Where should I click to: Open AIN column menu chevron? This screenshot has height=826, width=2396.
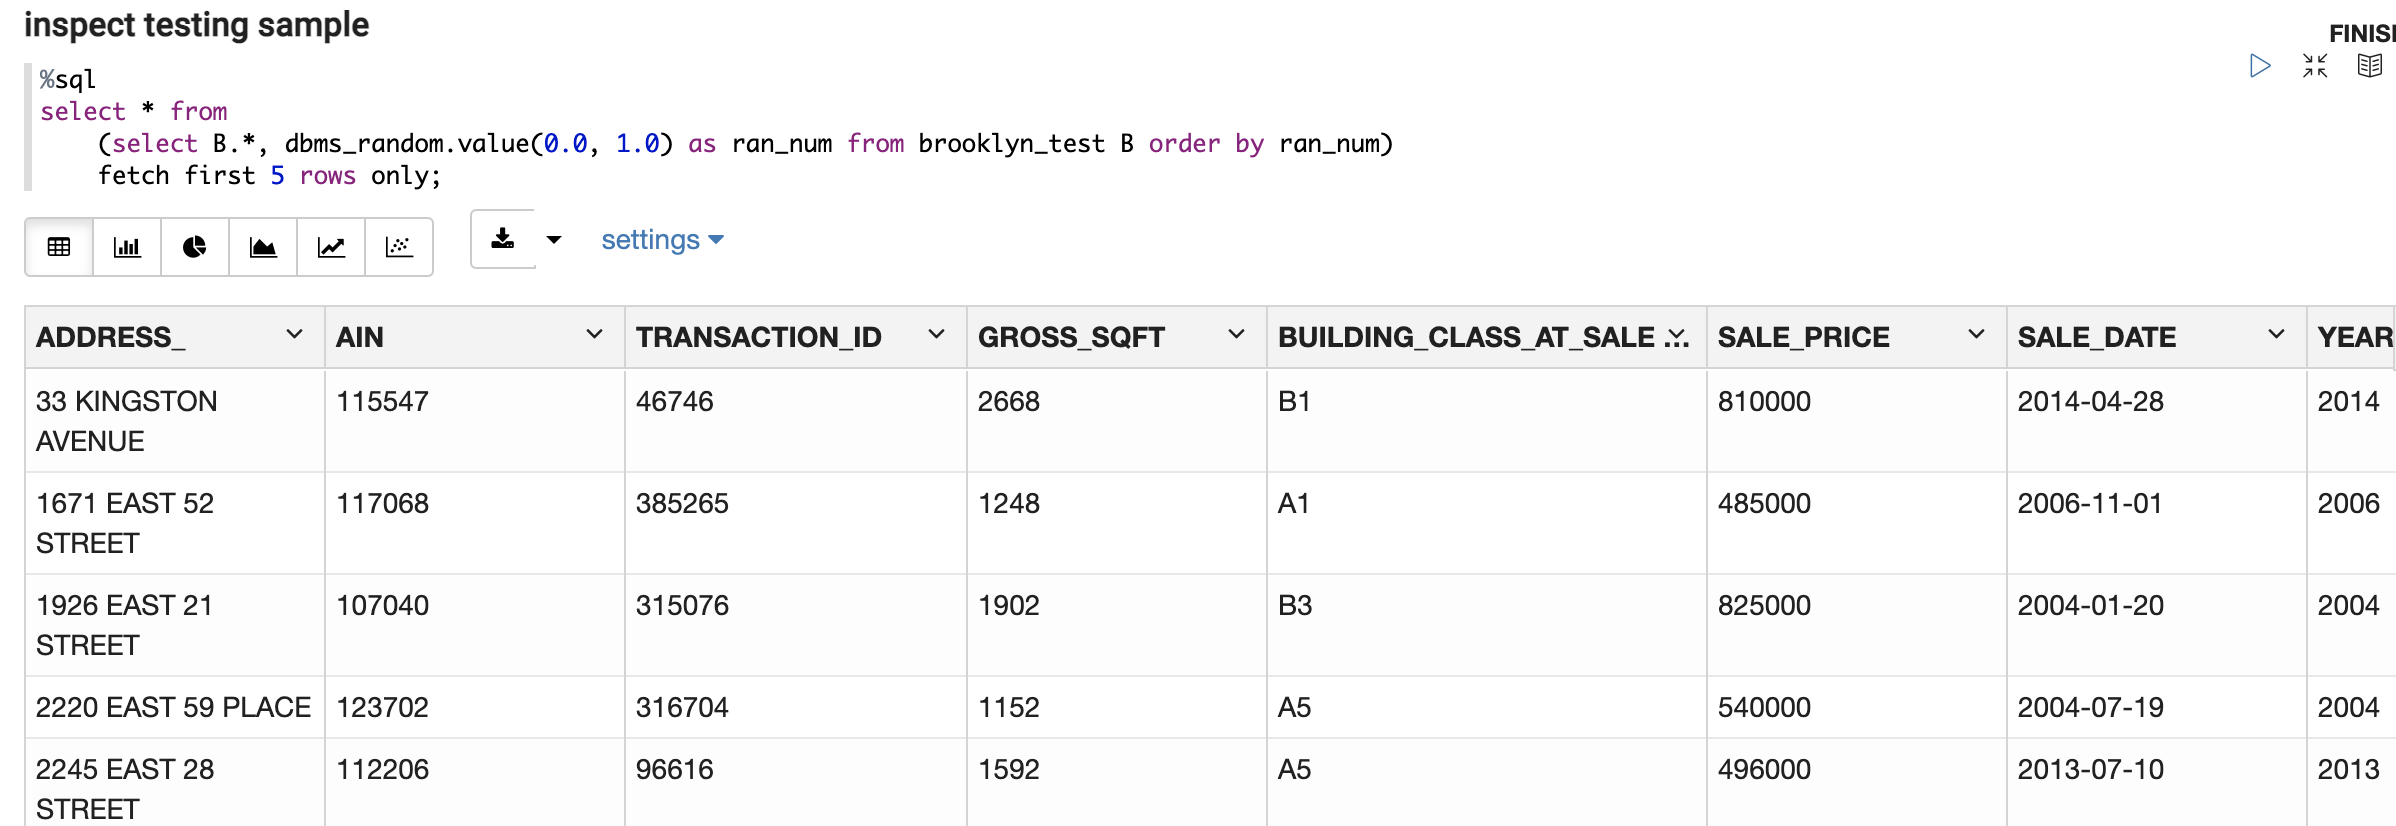pyautogui.click(x=594, y=335)
